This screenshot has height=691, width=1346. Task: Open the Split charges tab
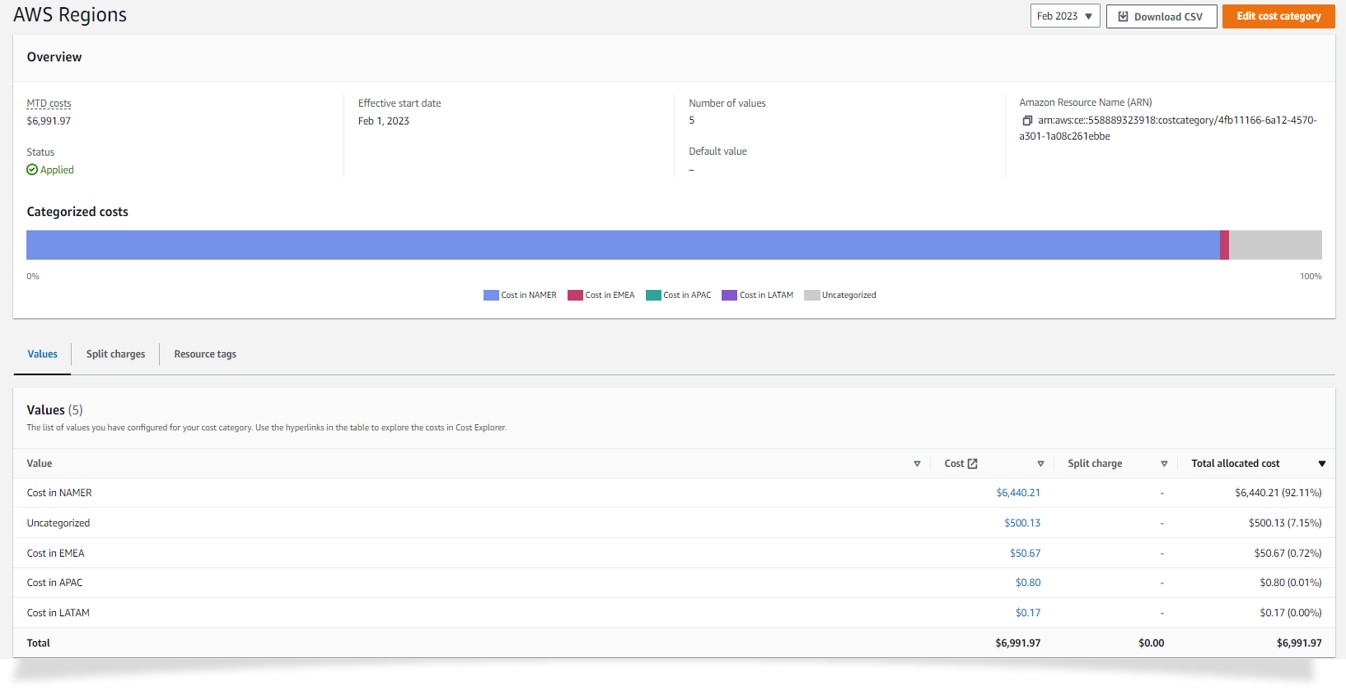[115, 354]
